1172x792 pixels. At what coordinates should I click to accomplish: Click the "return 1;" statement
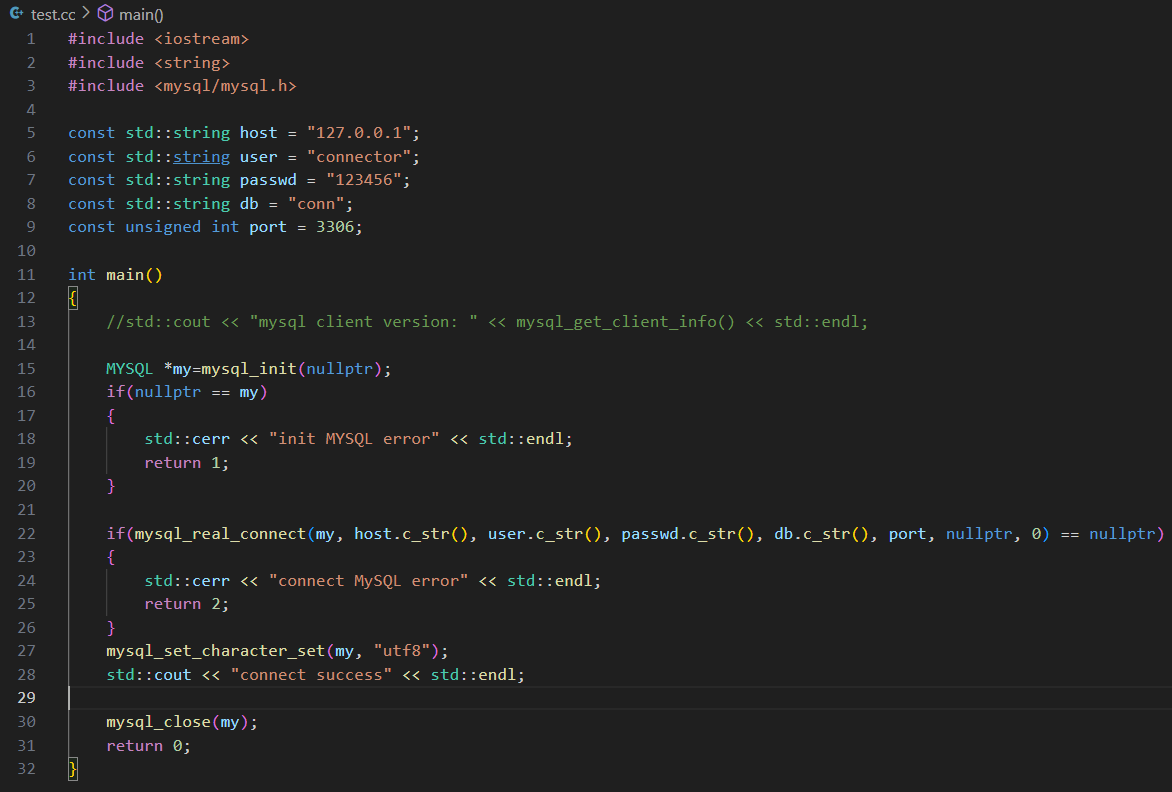pos(187,463)
